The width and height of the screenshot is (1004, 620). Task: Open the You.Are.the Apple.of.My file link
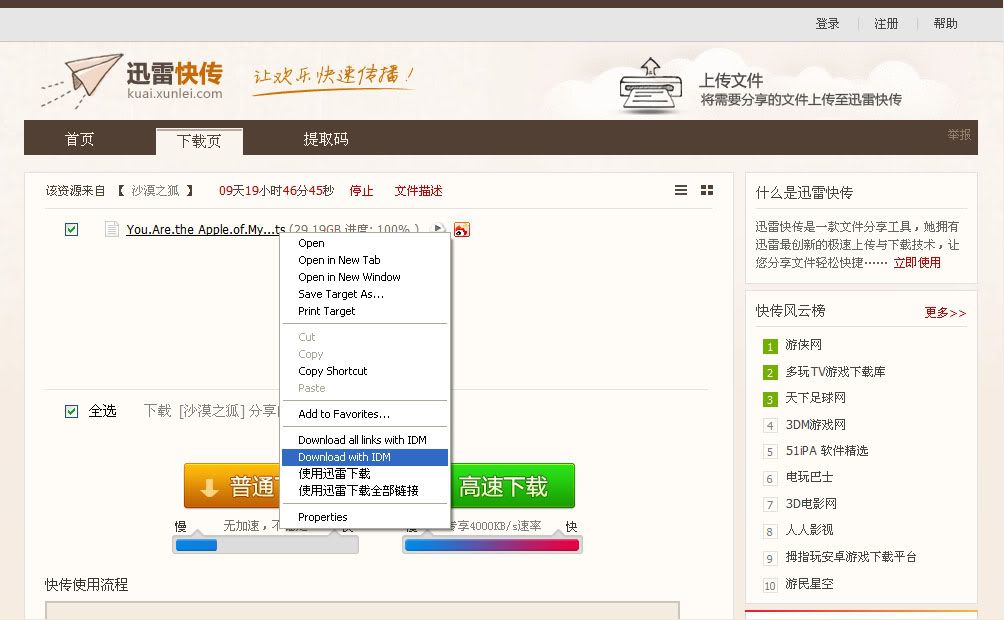click(x=206, y=229)
